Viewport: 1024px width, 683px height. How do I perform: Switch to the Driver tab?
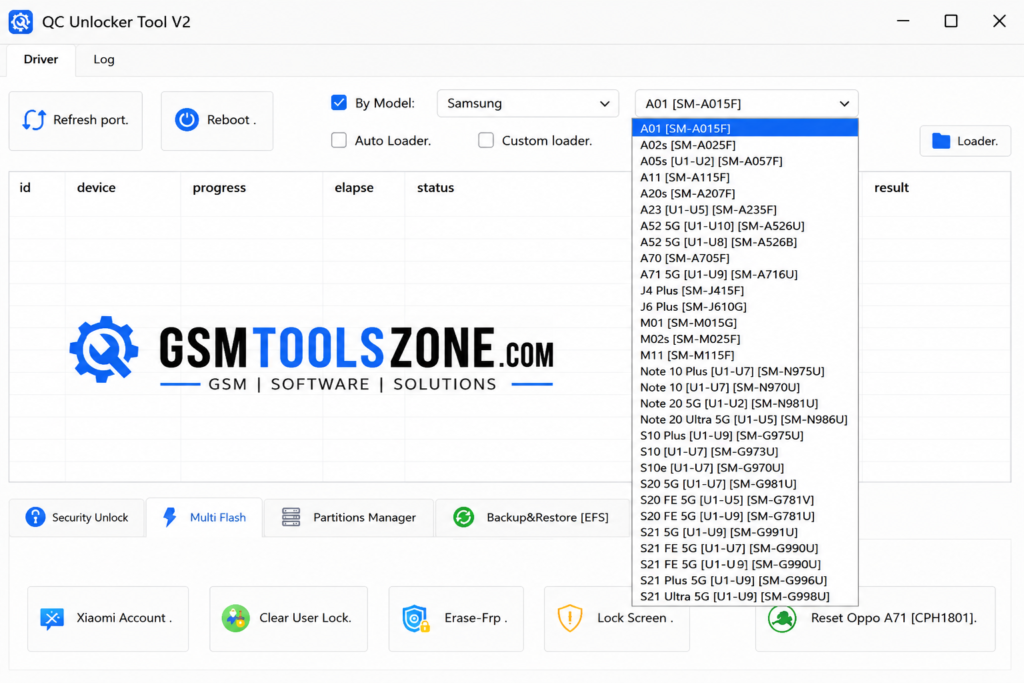point(41,59)
